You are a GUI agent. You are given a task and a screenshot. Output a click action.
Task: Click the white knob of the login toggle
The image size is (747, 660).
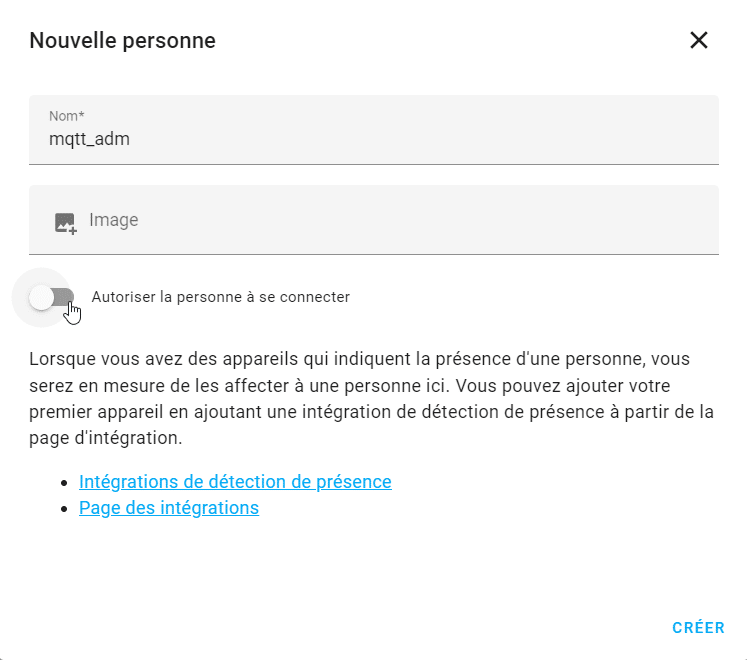(x=41, y=297)
